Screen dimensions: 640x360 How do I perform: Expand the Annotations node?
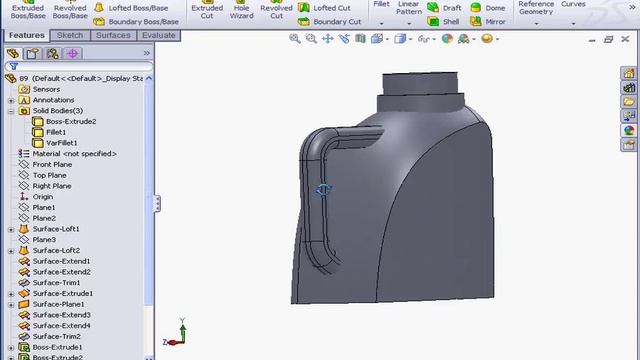[x=11, y=100]
